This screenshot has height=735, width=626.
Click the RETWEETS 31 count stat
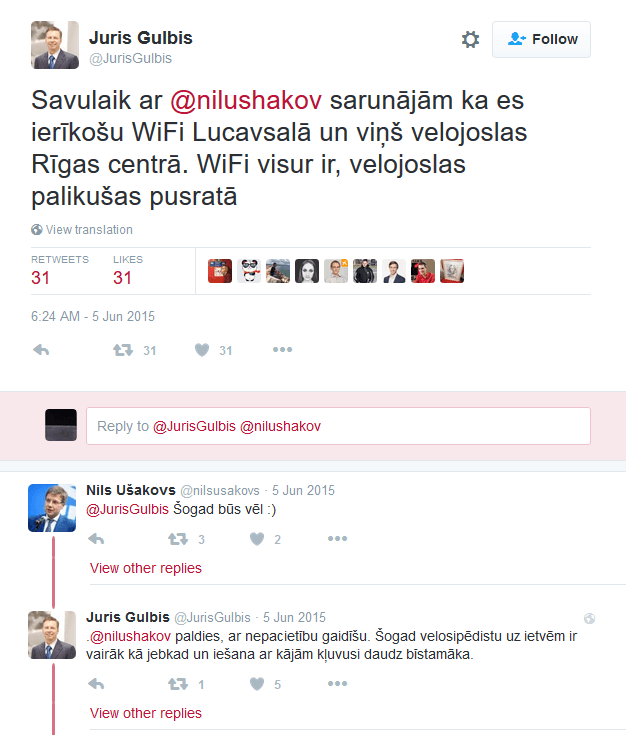(60, 270)
